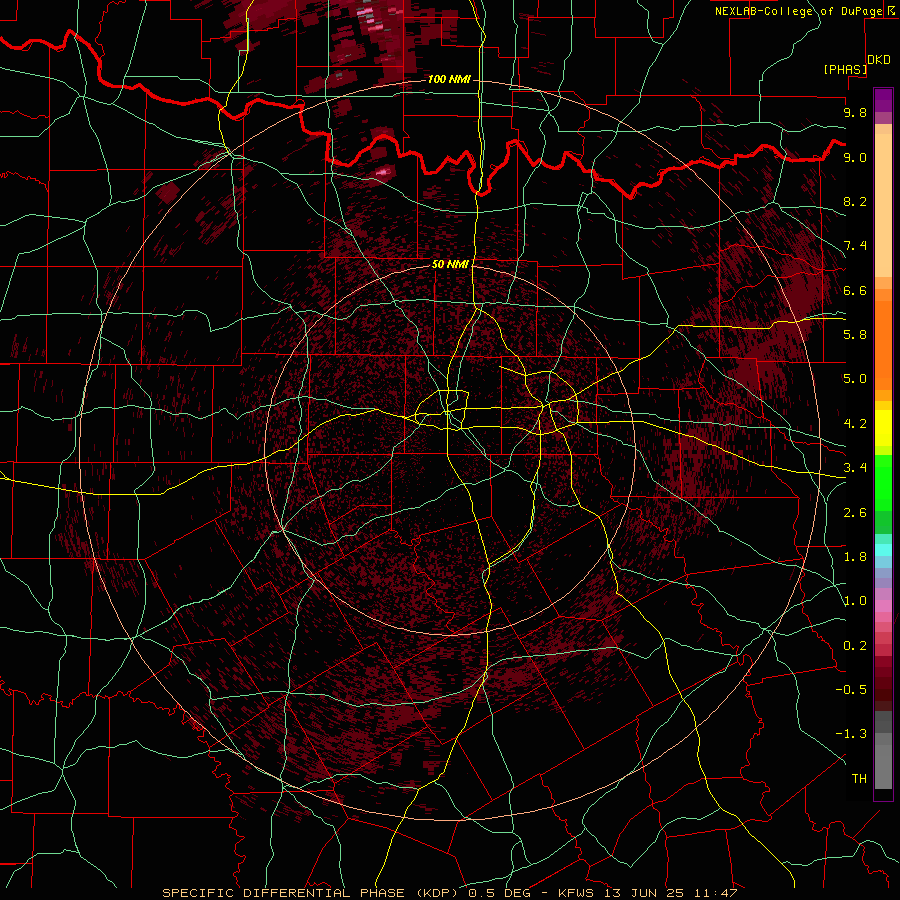Click the -0.5 value on the color scale
The width and height of the screenshot is (900, 900).
coord(851,690)
